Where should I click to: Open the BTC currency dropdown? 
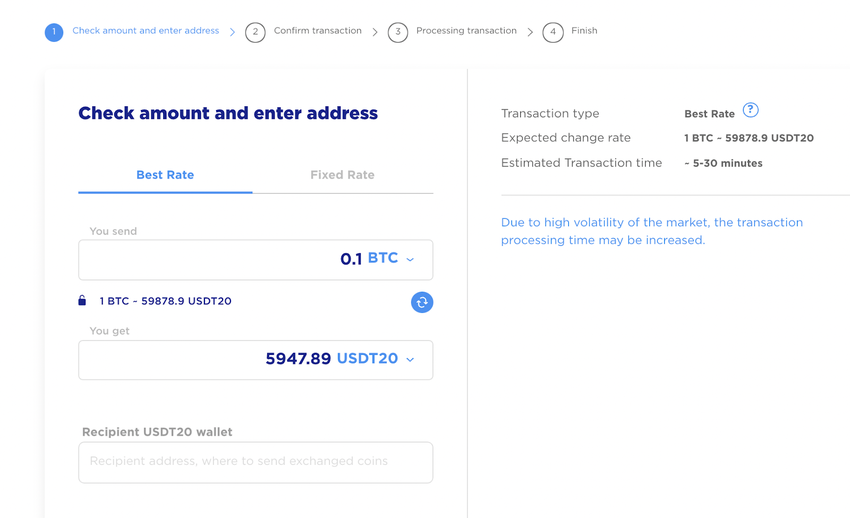pos(390,259)
